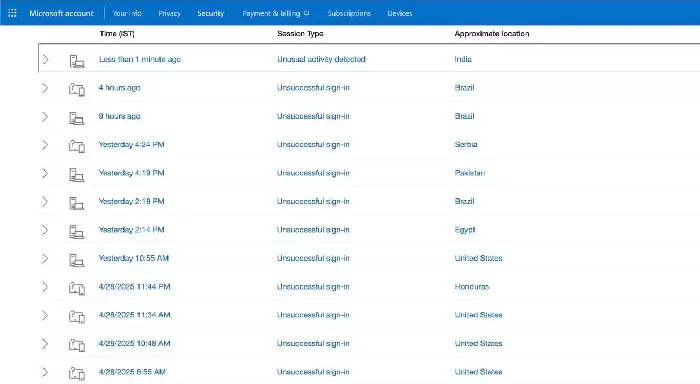
Task: Go to Microsoft account home
Action: (x=61, y=13)
